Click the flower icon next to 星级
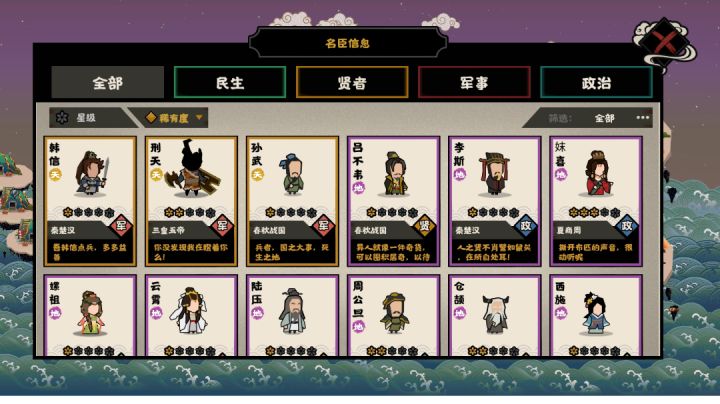 (x=62, y=118)
